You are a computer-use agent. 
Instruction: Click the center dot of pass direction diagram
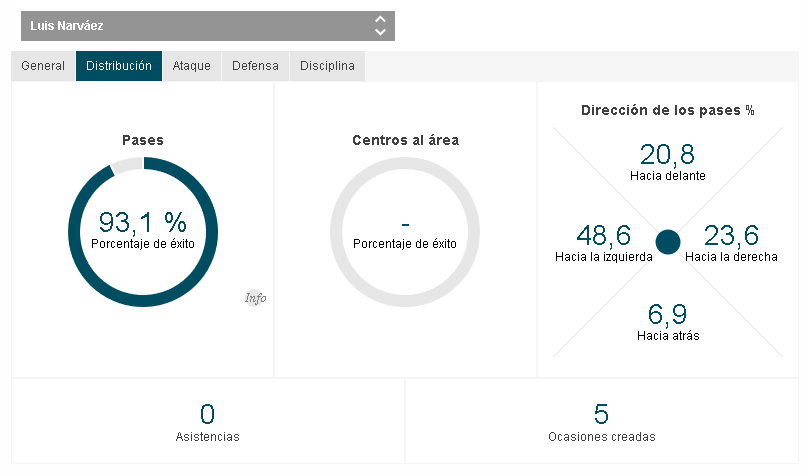click(668, 242)
